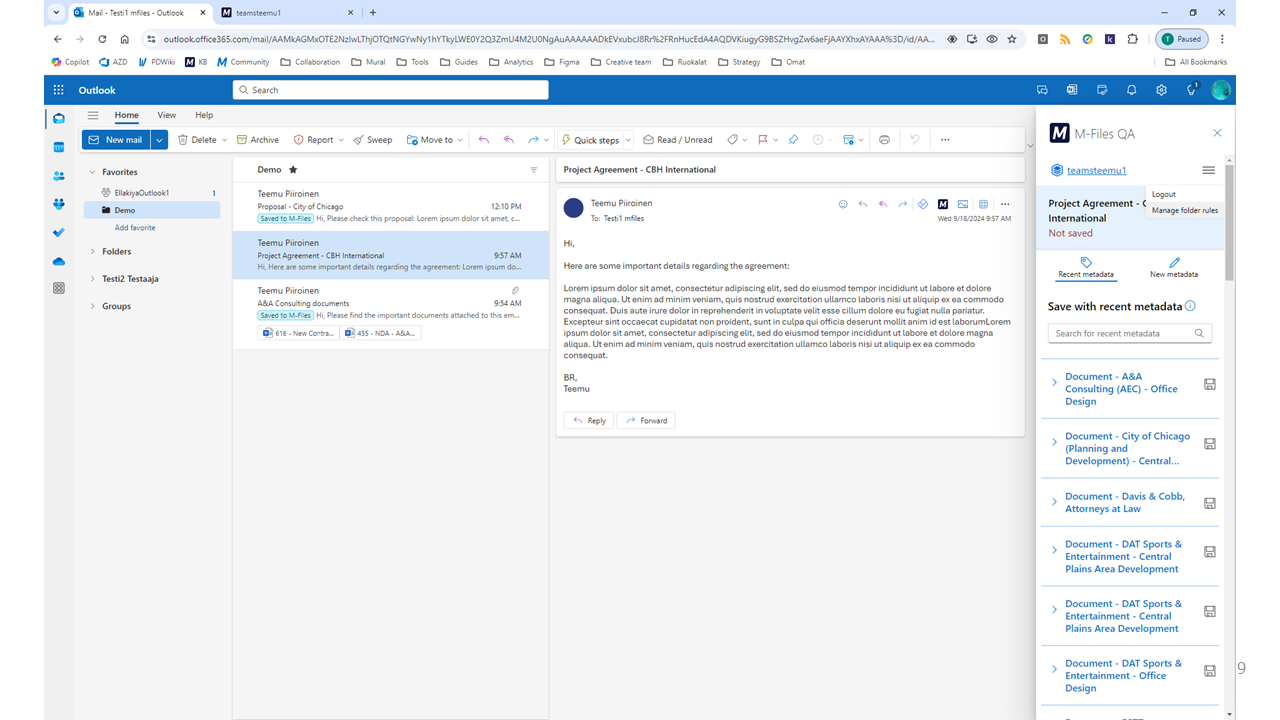The image size is (1280, 720).
Task: Open the Delete dropdown arrow
Action: [x=224, y=140]
